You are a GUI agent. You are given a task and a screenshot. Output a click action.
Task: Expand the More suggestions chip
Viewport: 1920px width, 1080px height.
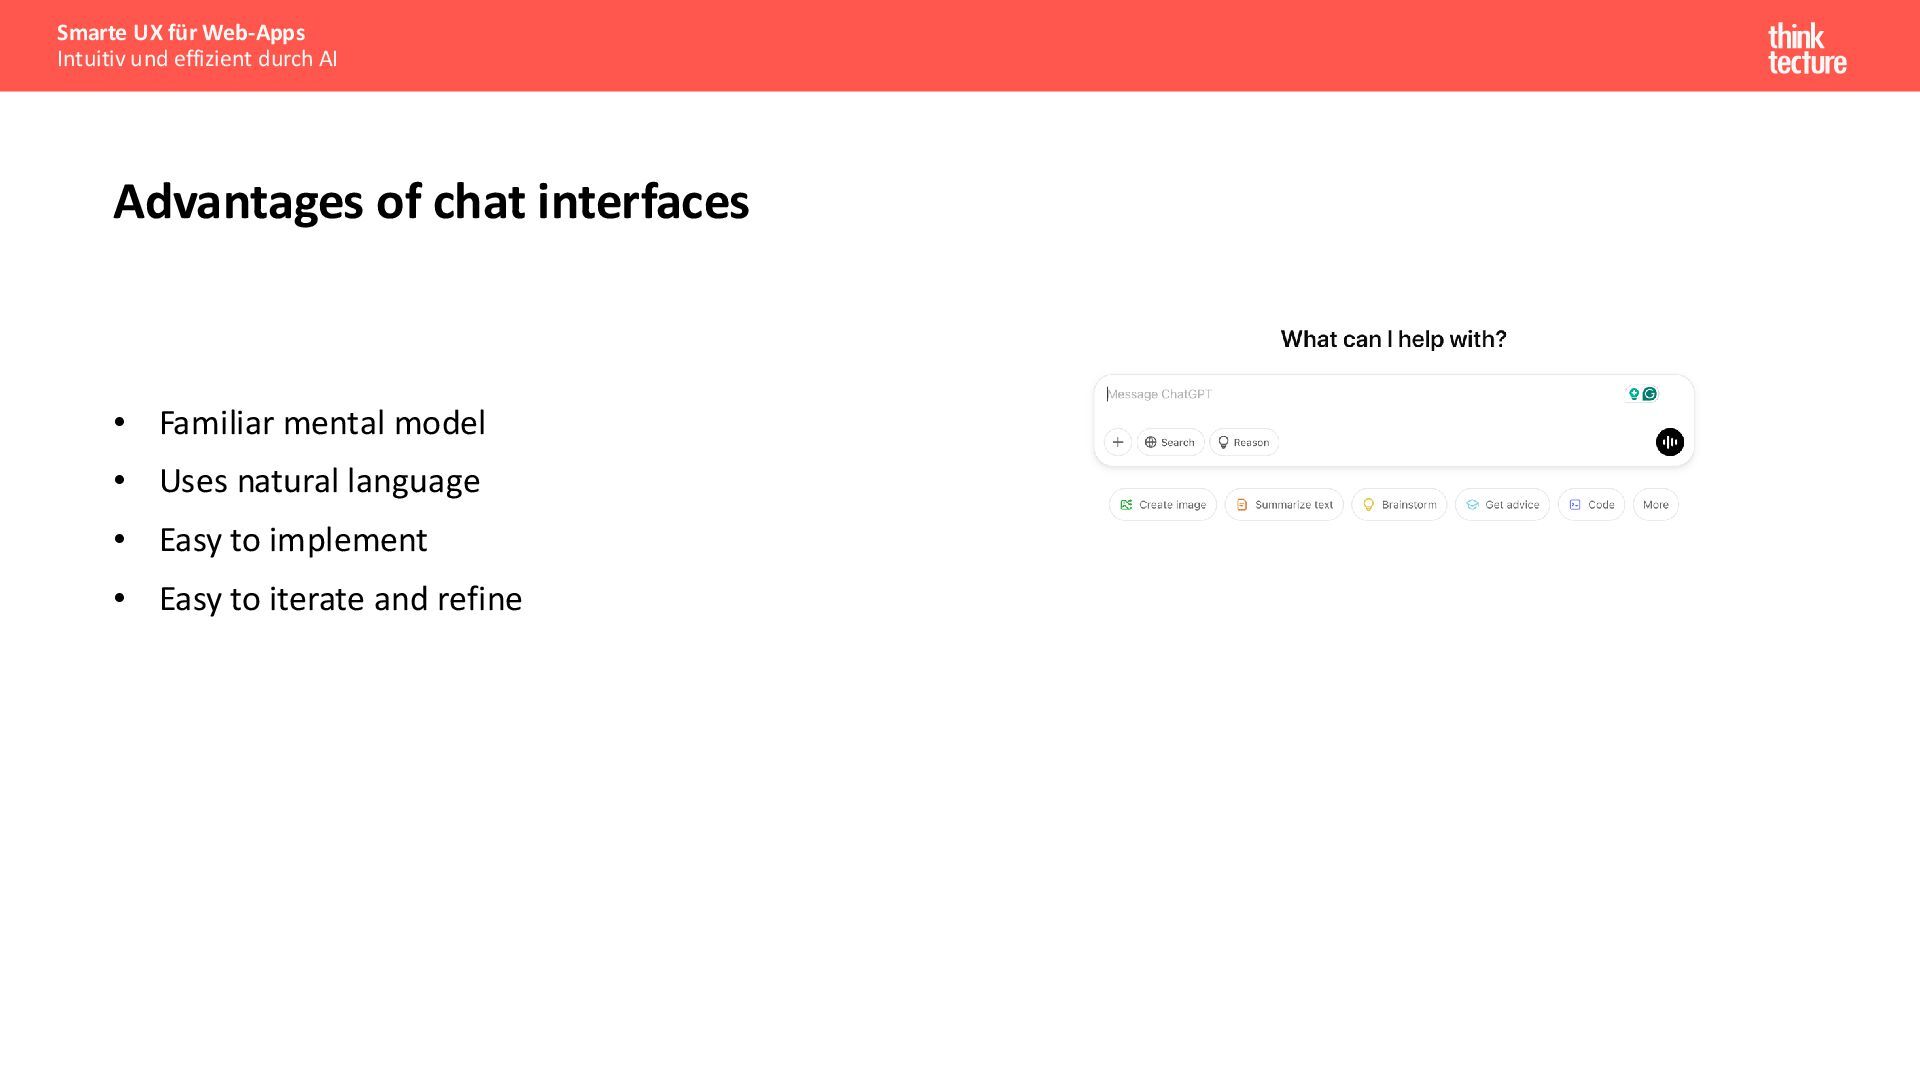coord(1655,505)
